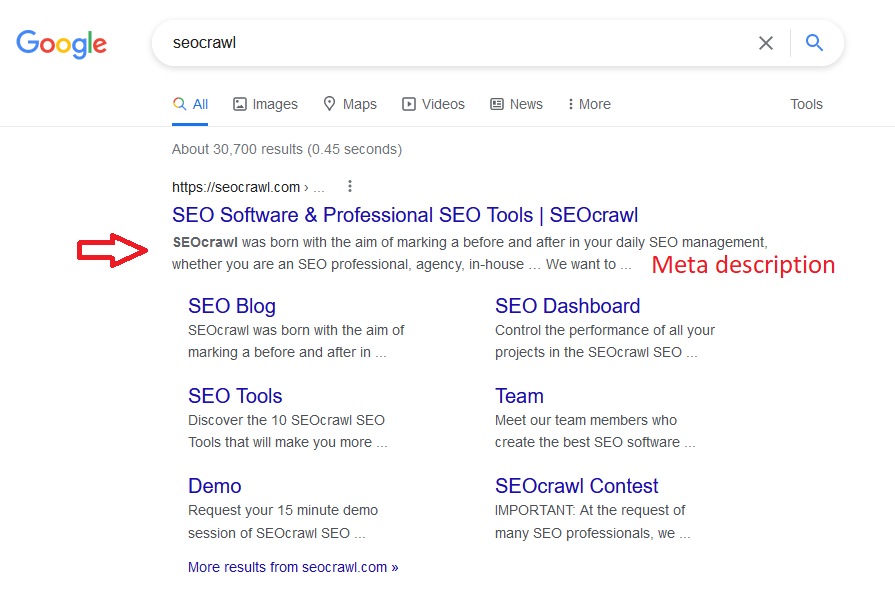Switch to the All results tab
895x589 pixels.
pos(190,103)
